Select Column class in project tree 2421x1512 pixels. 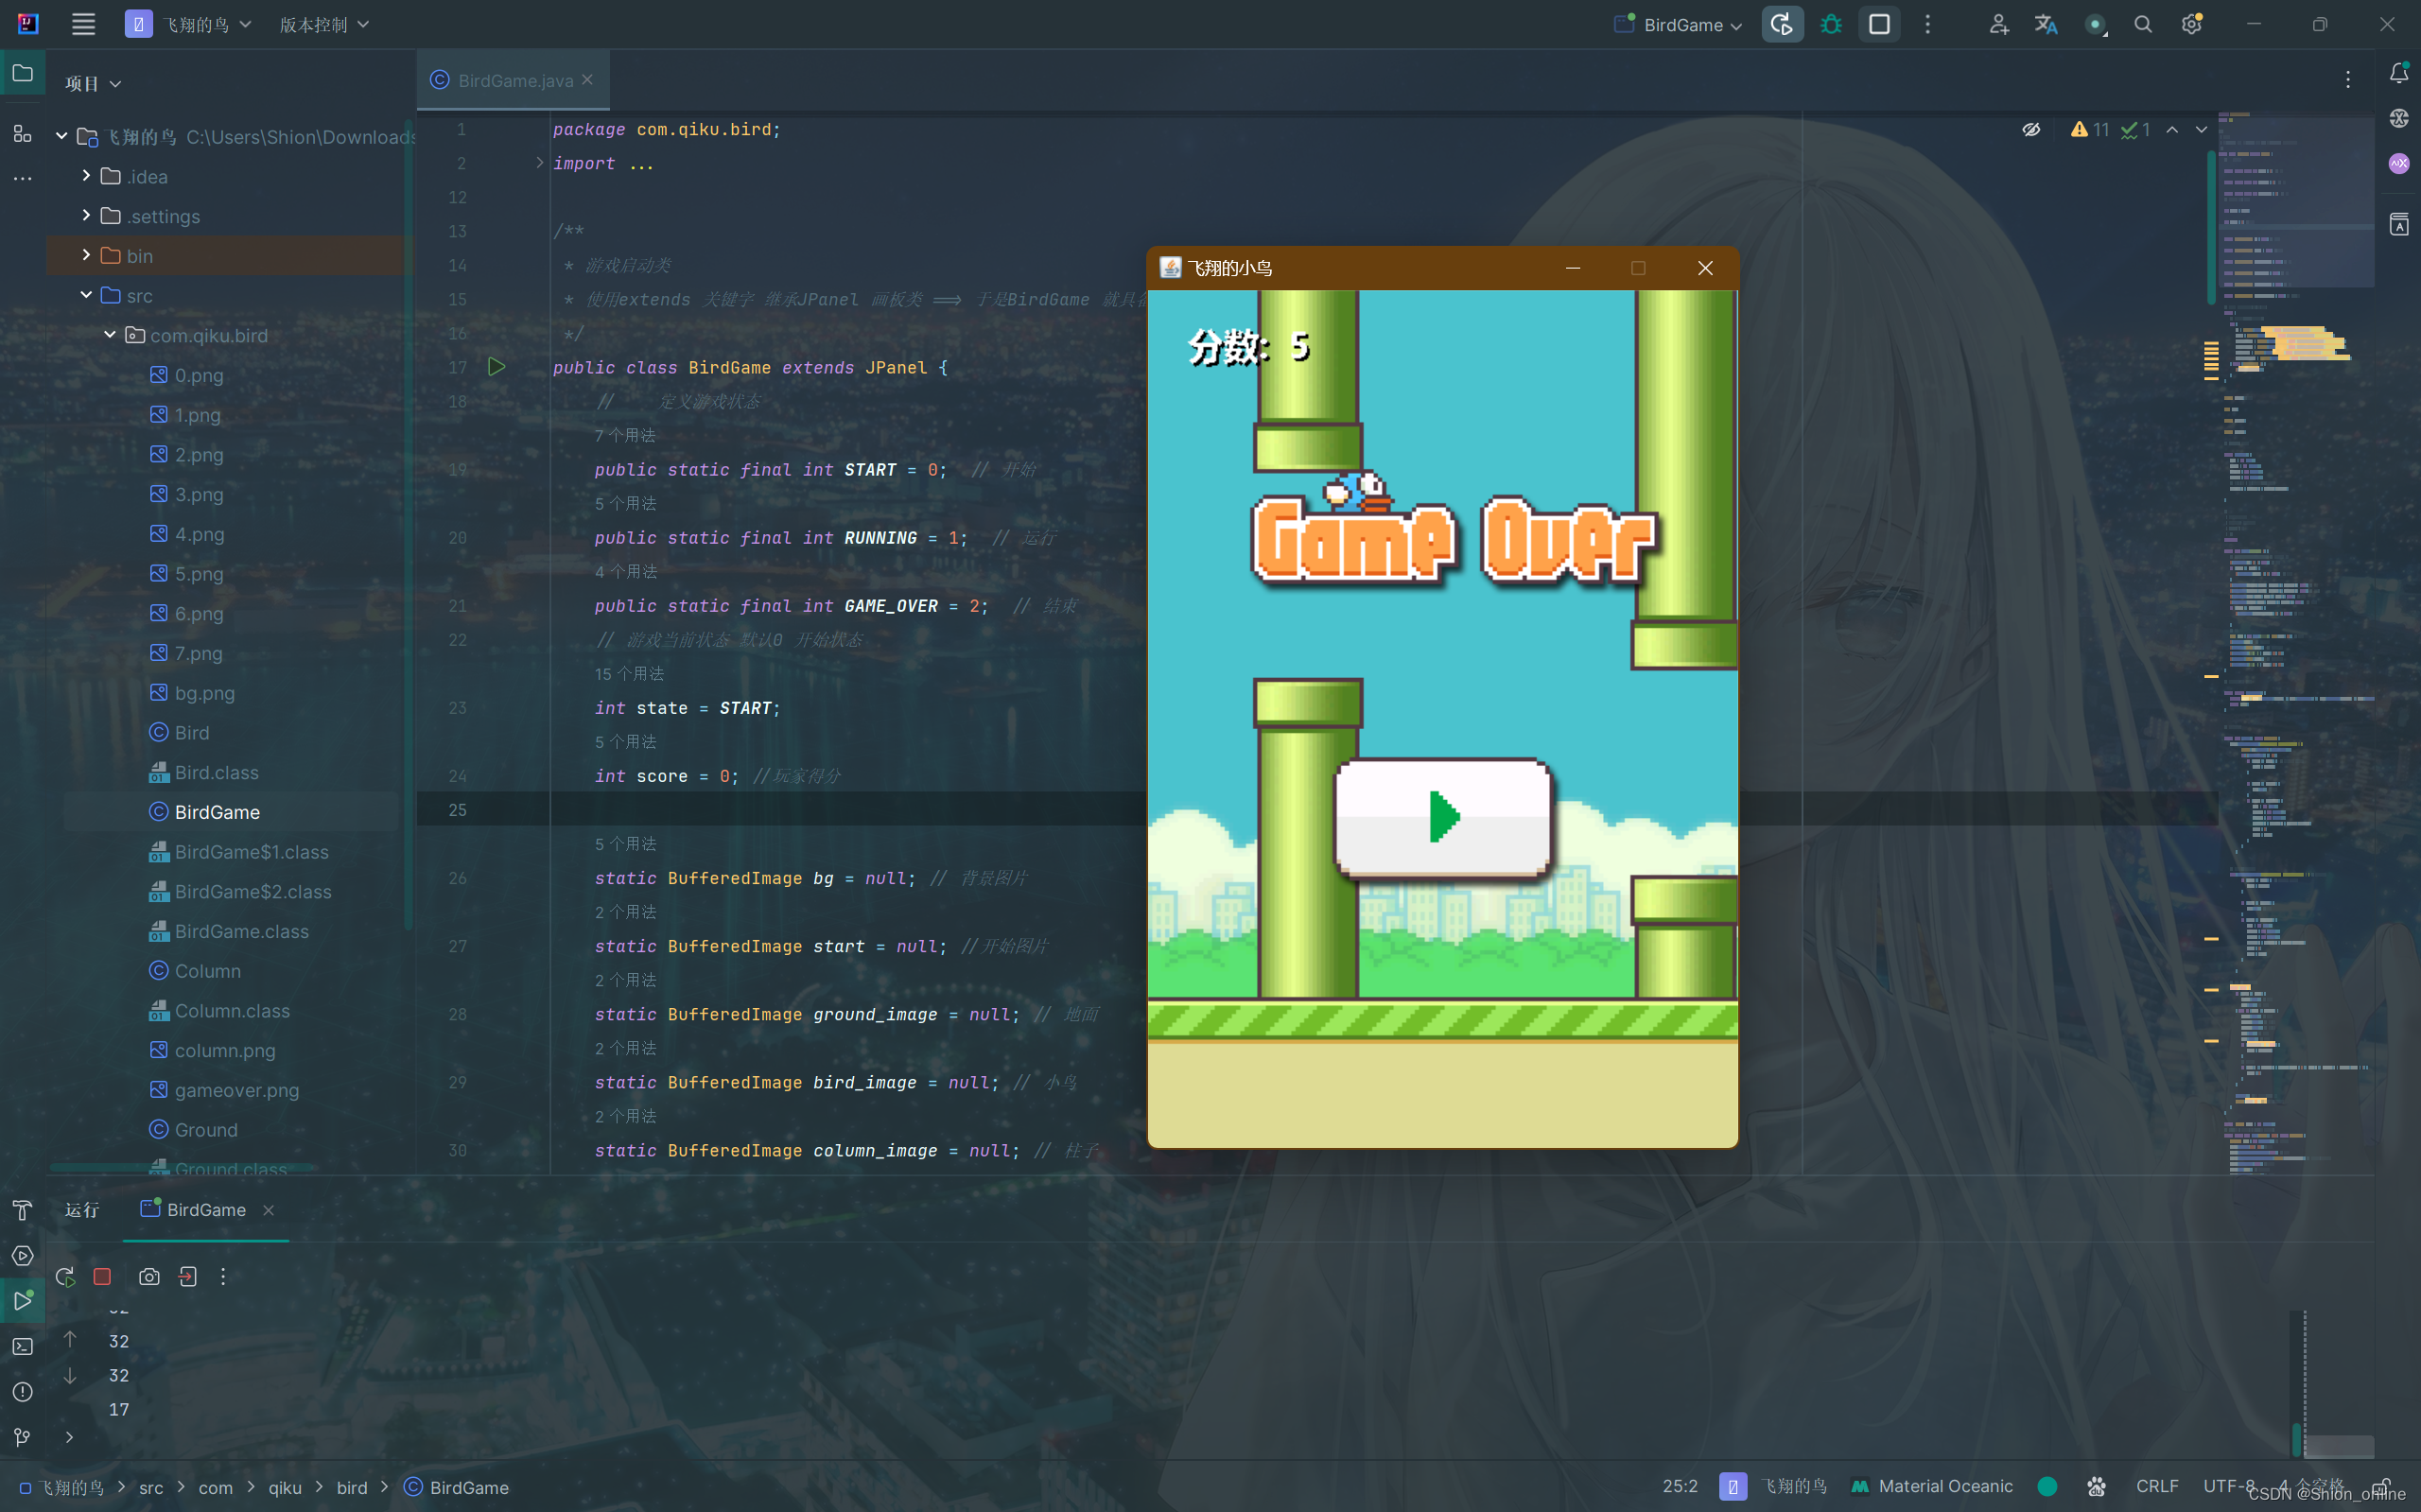click(207, 970)
